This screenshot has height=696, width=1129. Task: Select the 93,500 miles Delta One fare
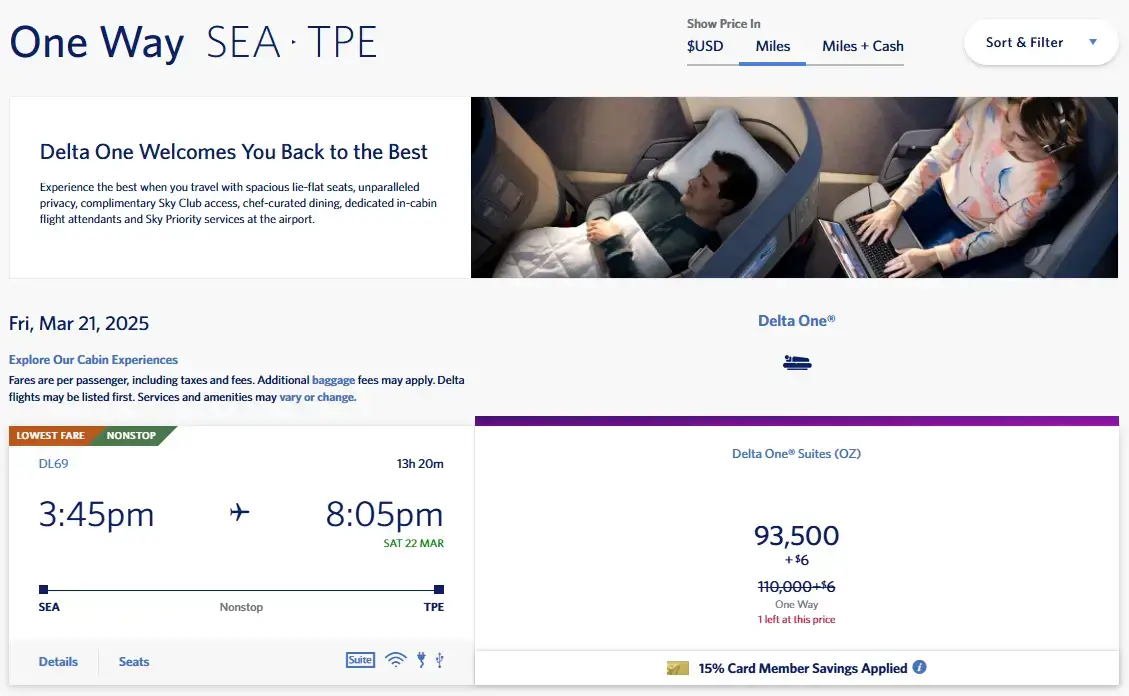point(796,537)
